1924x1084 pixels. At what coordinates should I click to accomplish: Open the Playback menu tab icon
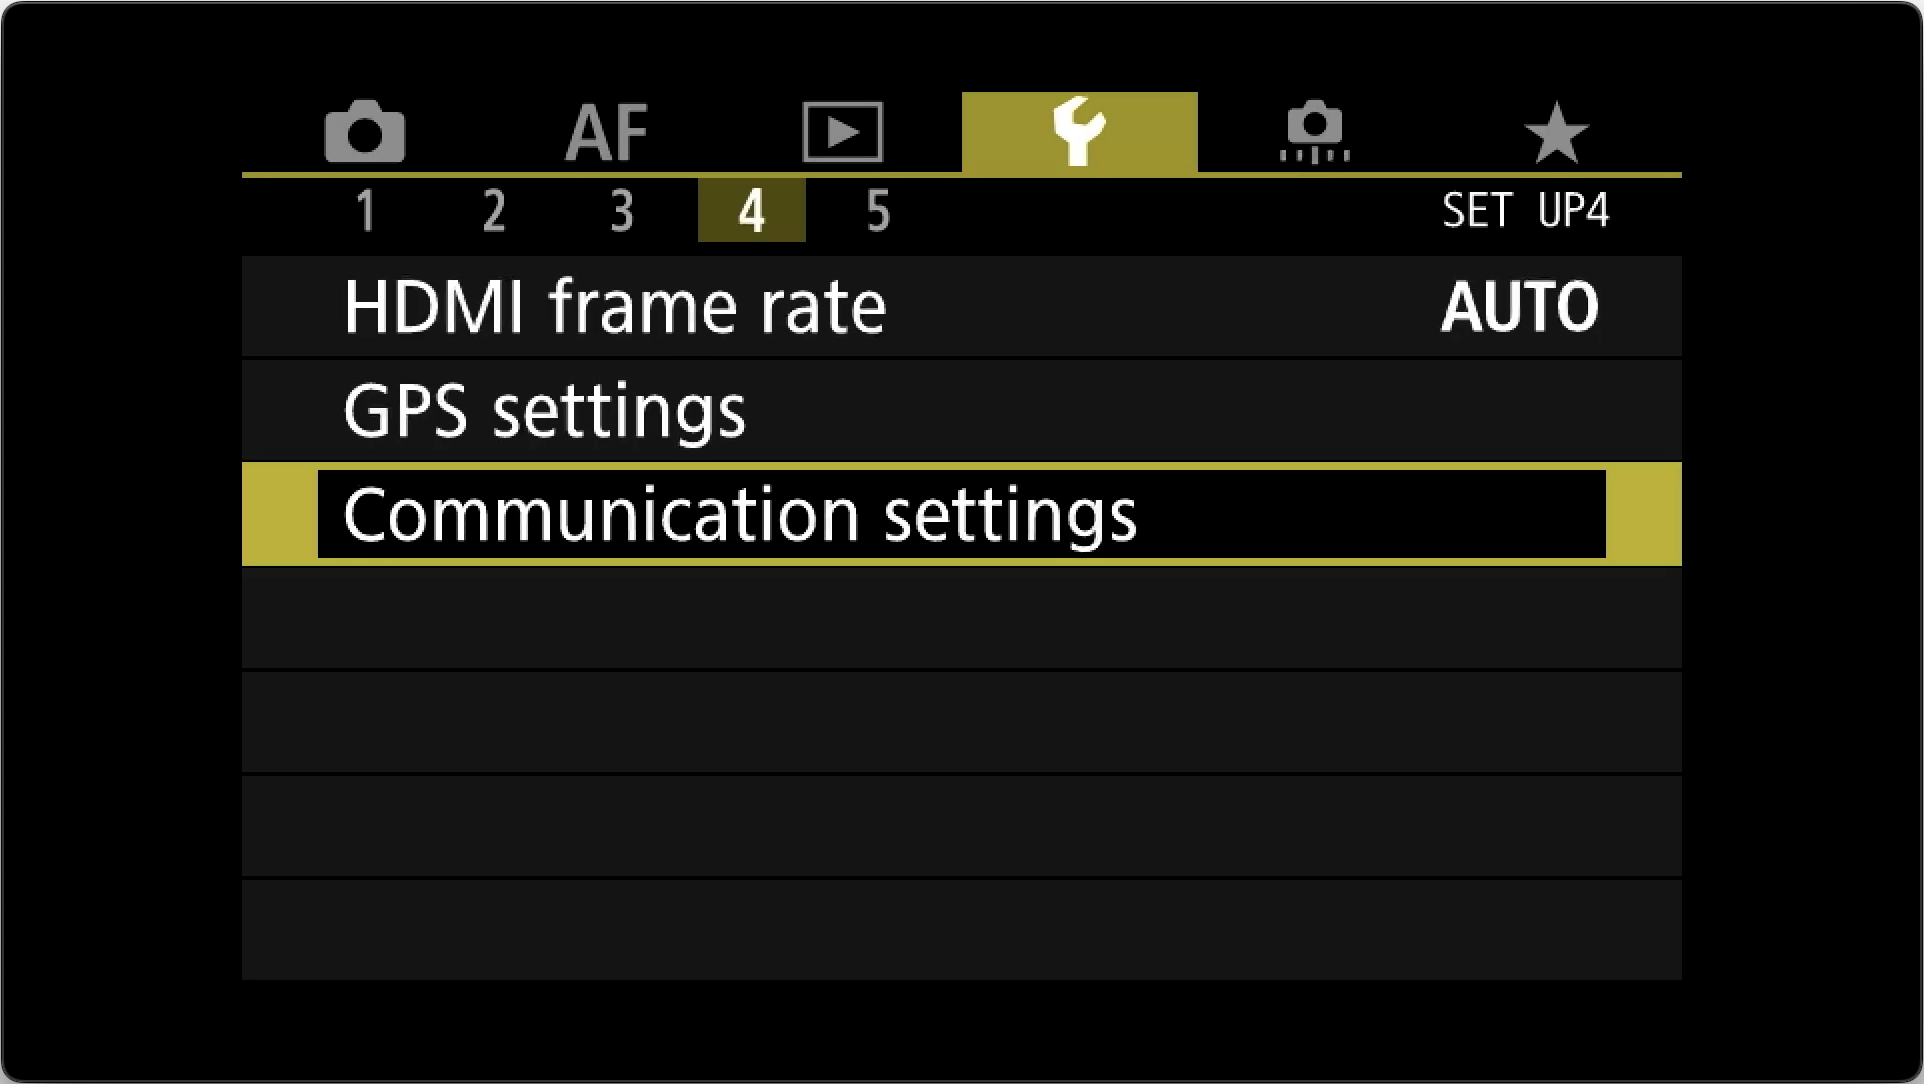(x=843, y=132)
